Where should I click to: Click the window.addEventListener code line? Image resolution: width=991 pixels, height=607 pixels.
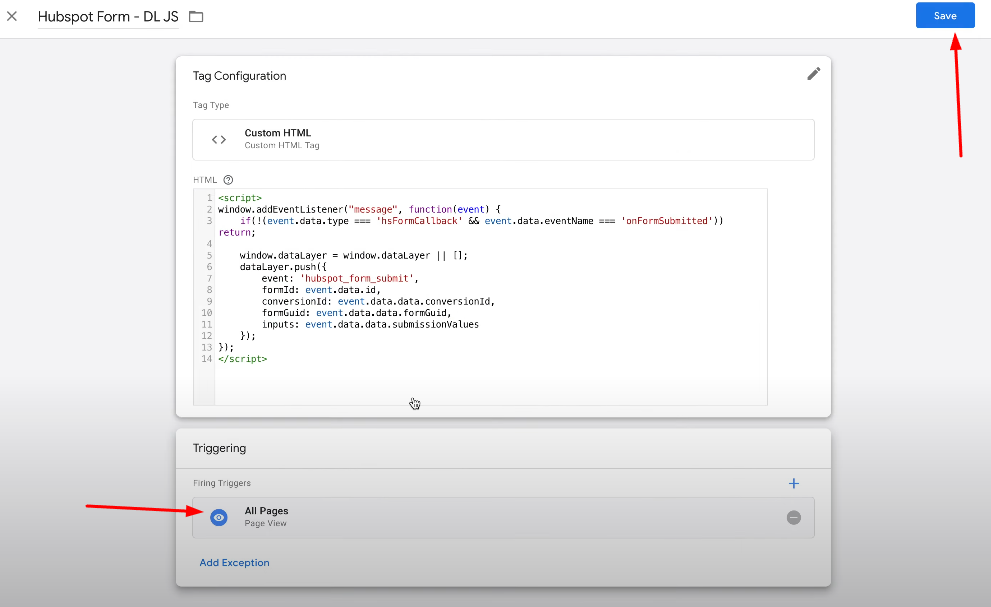[x=359, y=209]
